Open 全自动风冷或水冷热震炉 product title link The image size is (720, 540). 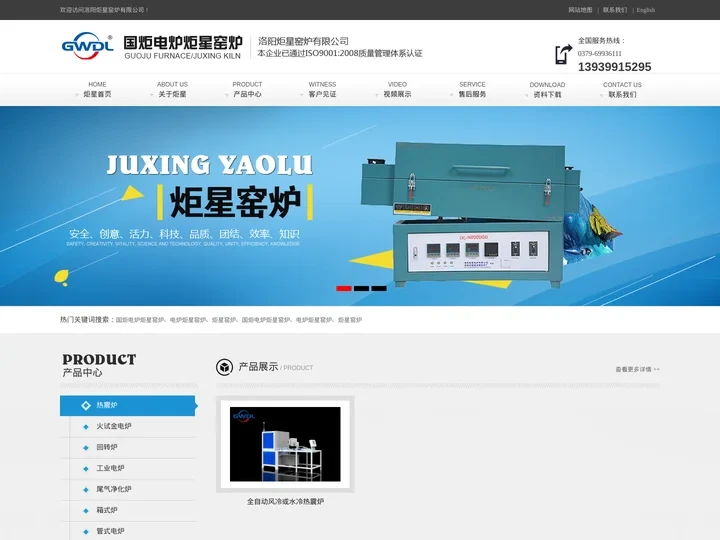pos(285,501)
